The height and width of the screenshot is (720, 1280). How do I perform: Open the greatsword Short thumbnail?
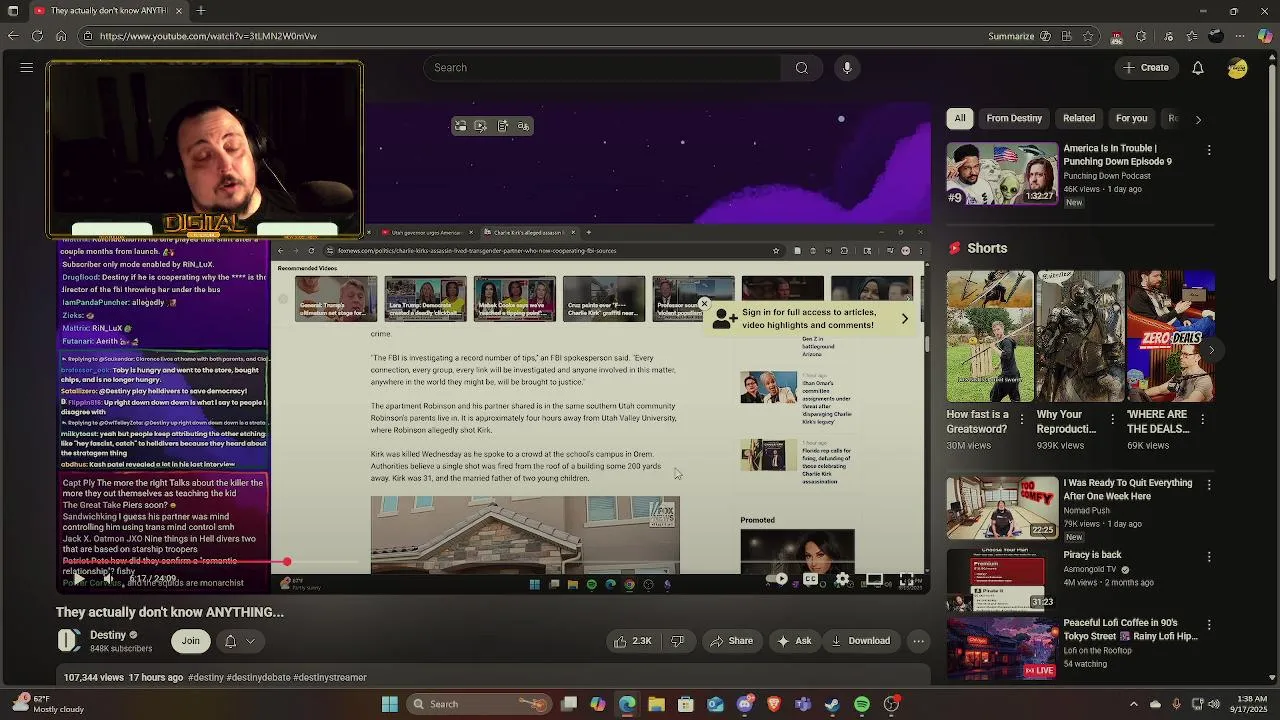click(990, 336)
